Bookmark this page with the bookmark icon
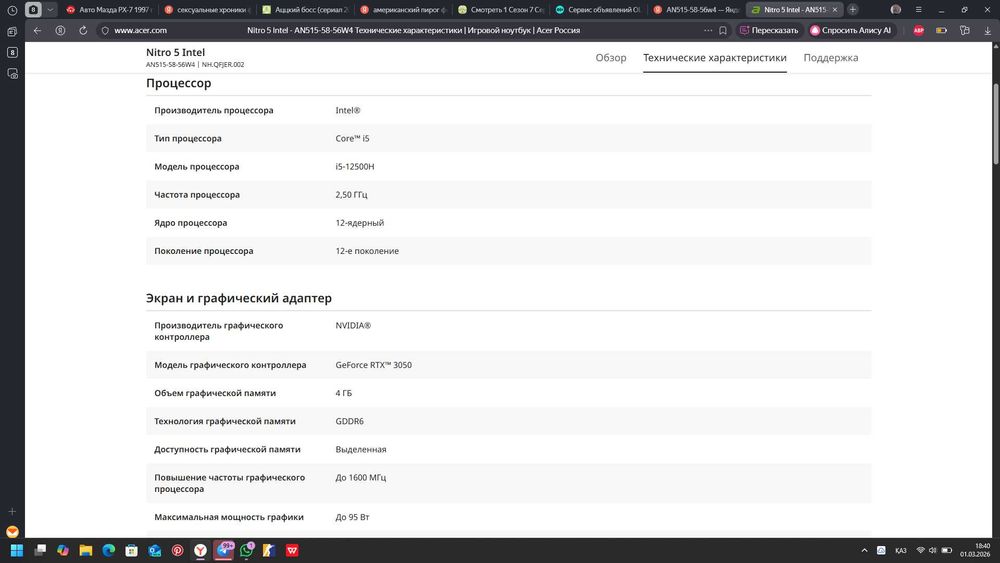Image resolution: width=1000 pixels, height=563 pixels. 723,30
